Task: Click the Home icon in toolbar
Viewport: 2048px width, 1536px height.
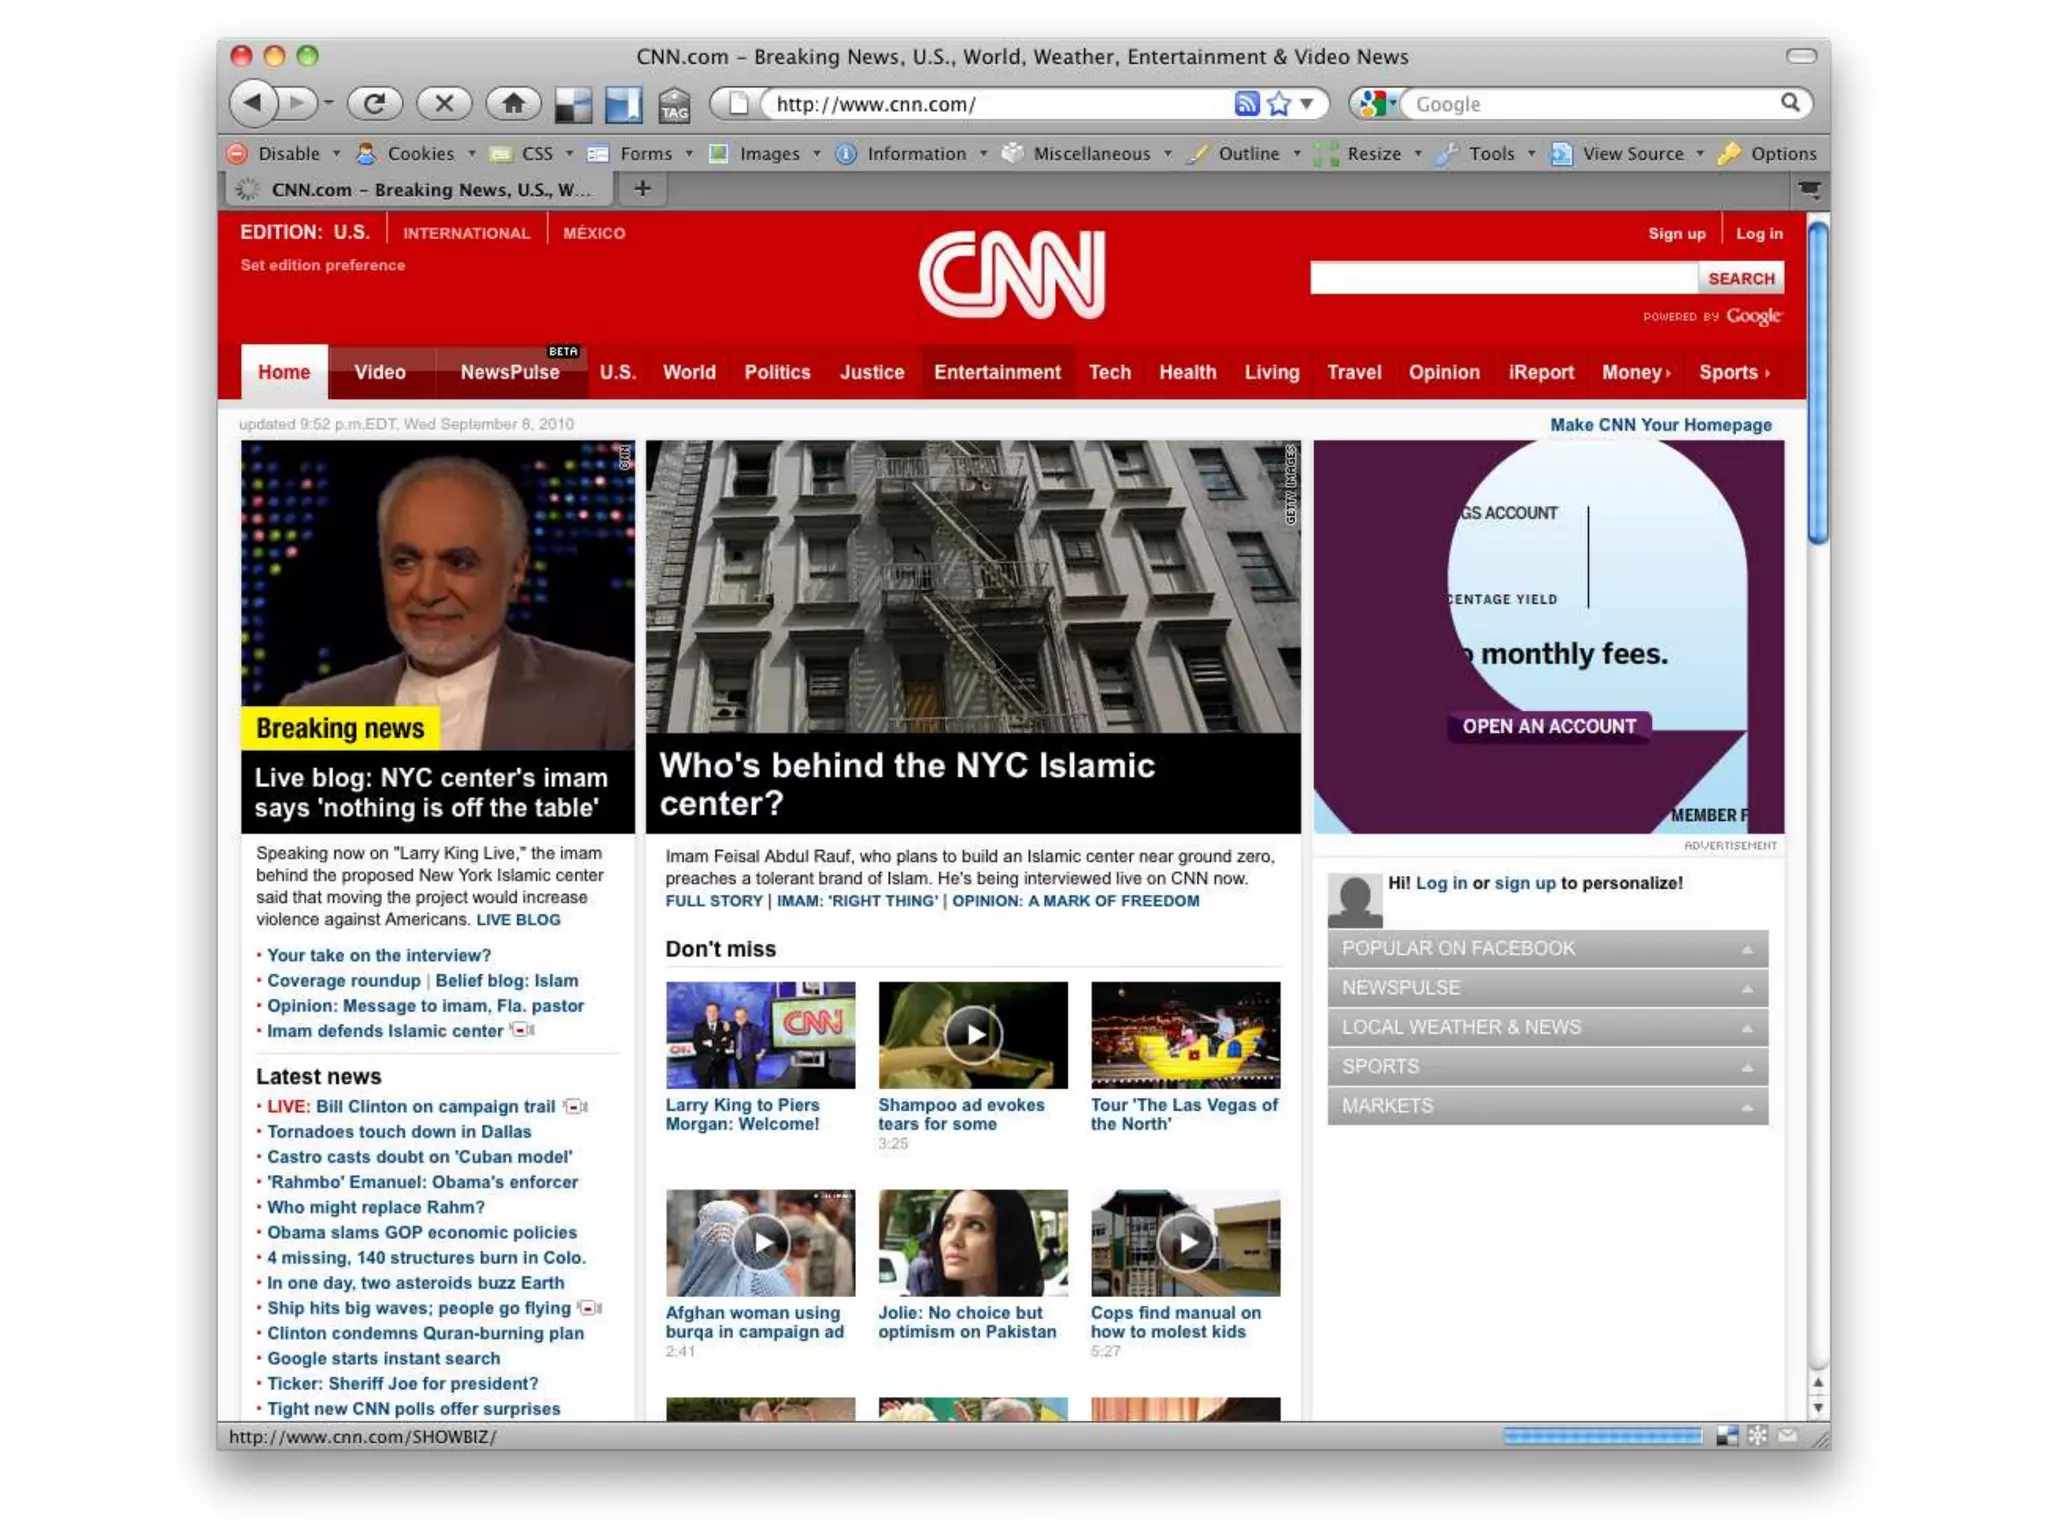Action: tap(513, 103)
